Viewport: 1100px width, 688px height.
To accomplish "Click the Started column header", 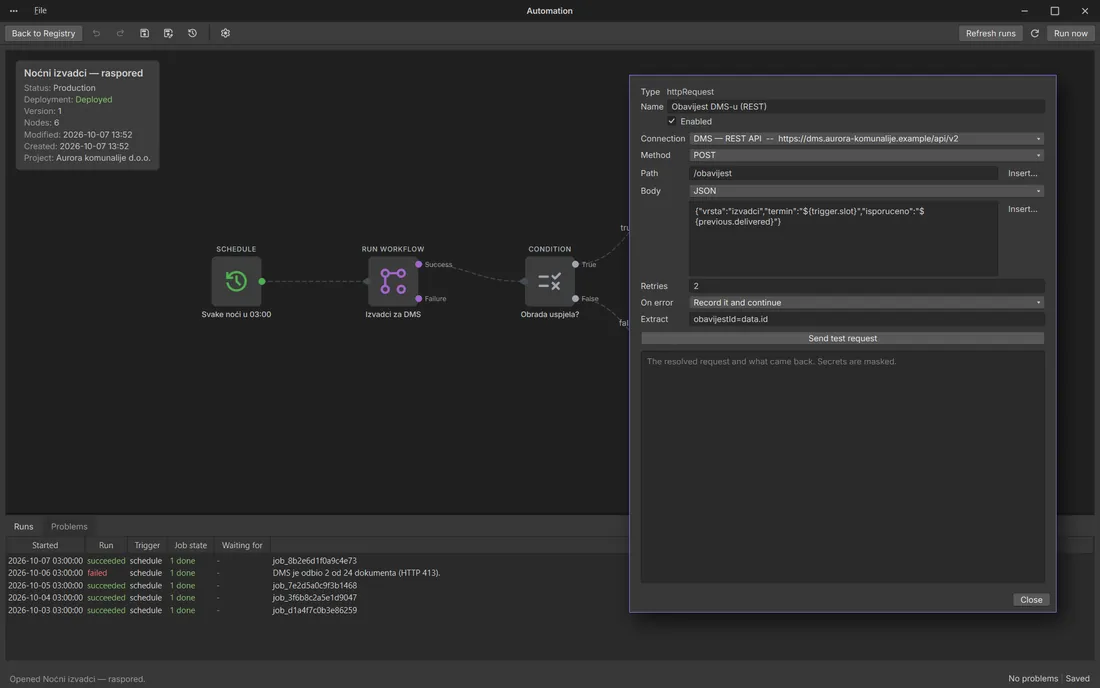I will click(45, 545).
